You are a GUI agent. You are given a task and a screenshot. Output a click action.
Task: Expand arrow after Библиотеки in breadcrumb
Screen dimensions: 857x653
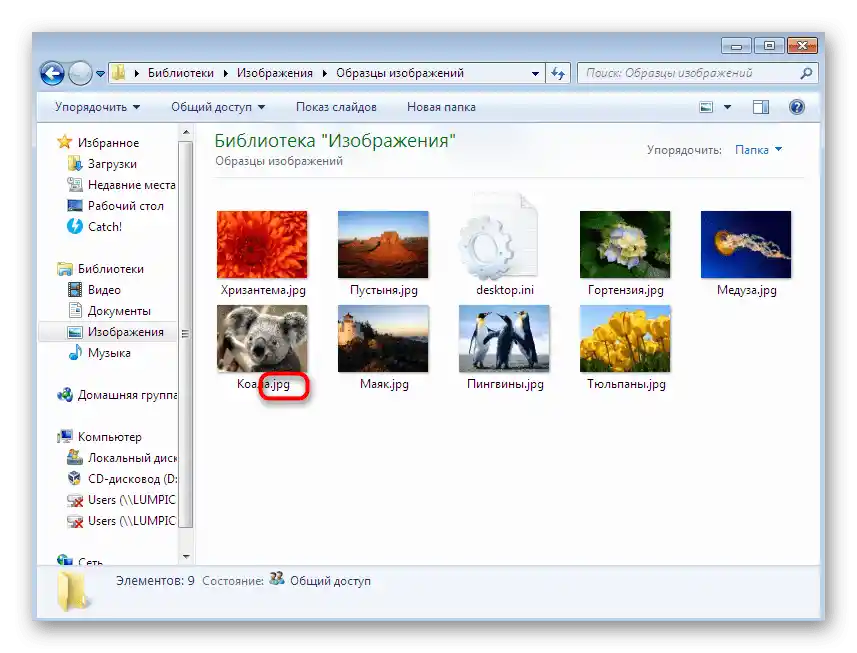click(x=225, y=73)
